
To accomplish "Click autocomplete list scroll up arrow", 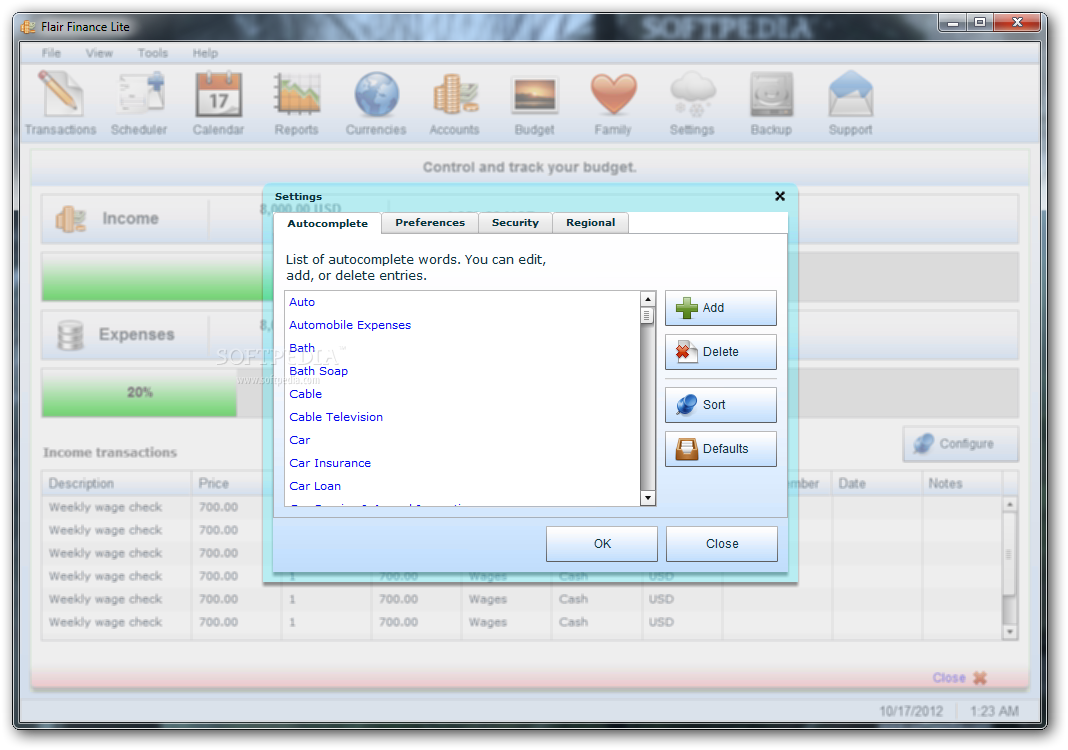I will [x=648, y=299].
